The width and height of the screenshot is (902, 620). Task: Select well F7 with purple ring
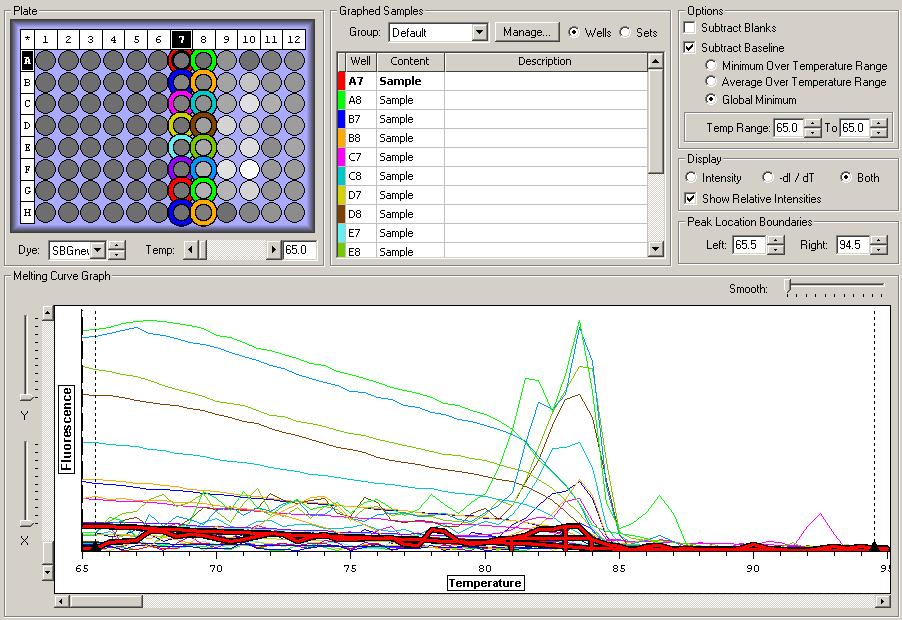tap(181, 169)
